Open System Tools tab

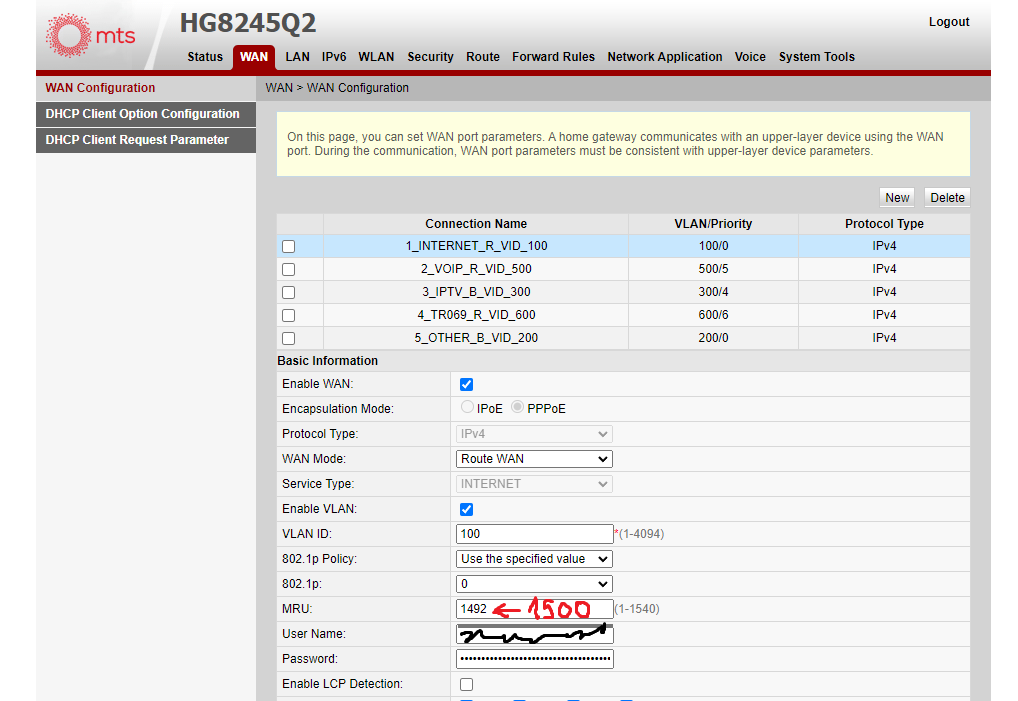click(x=817, y=56)
